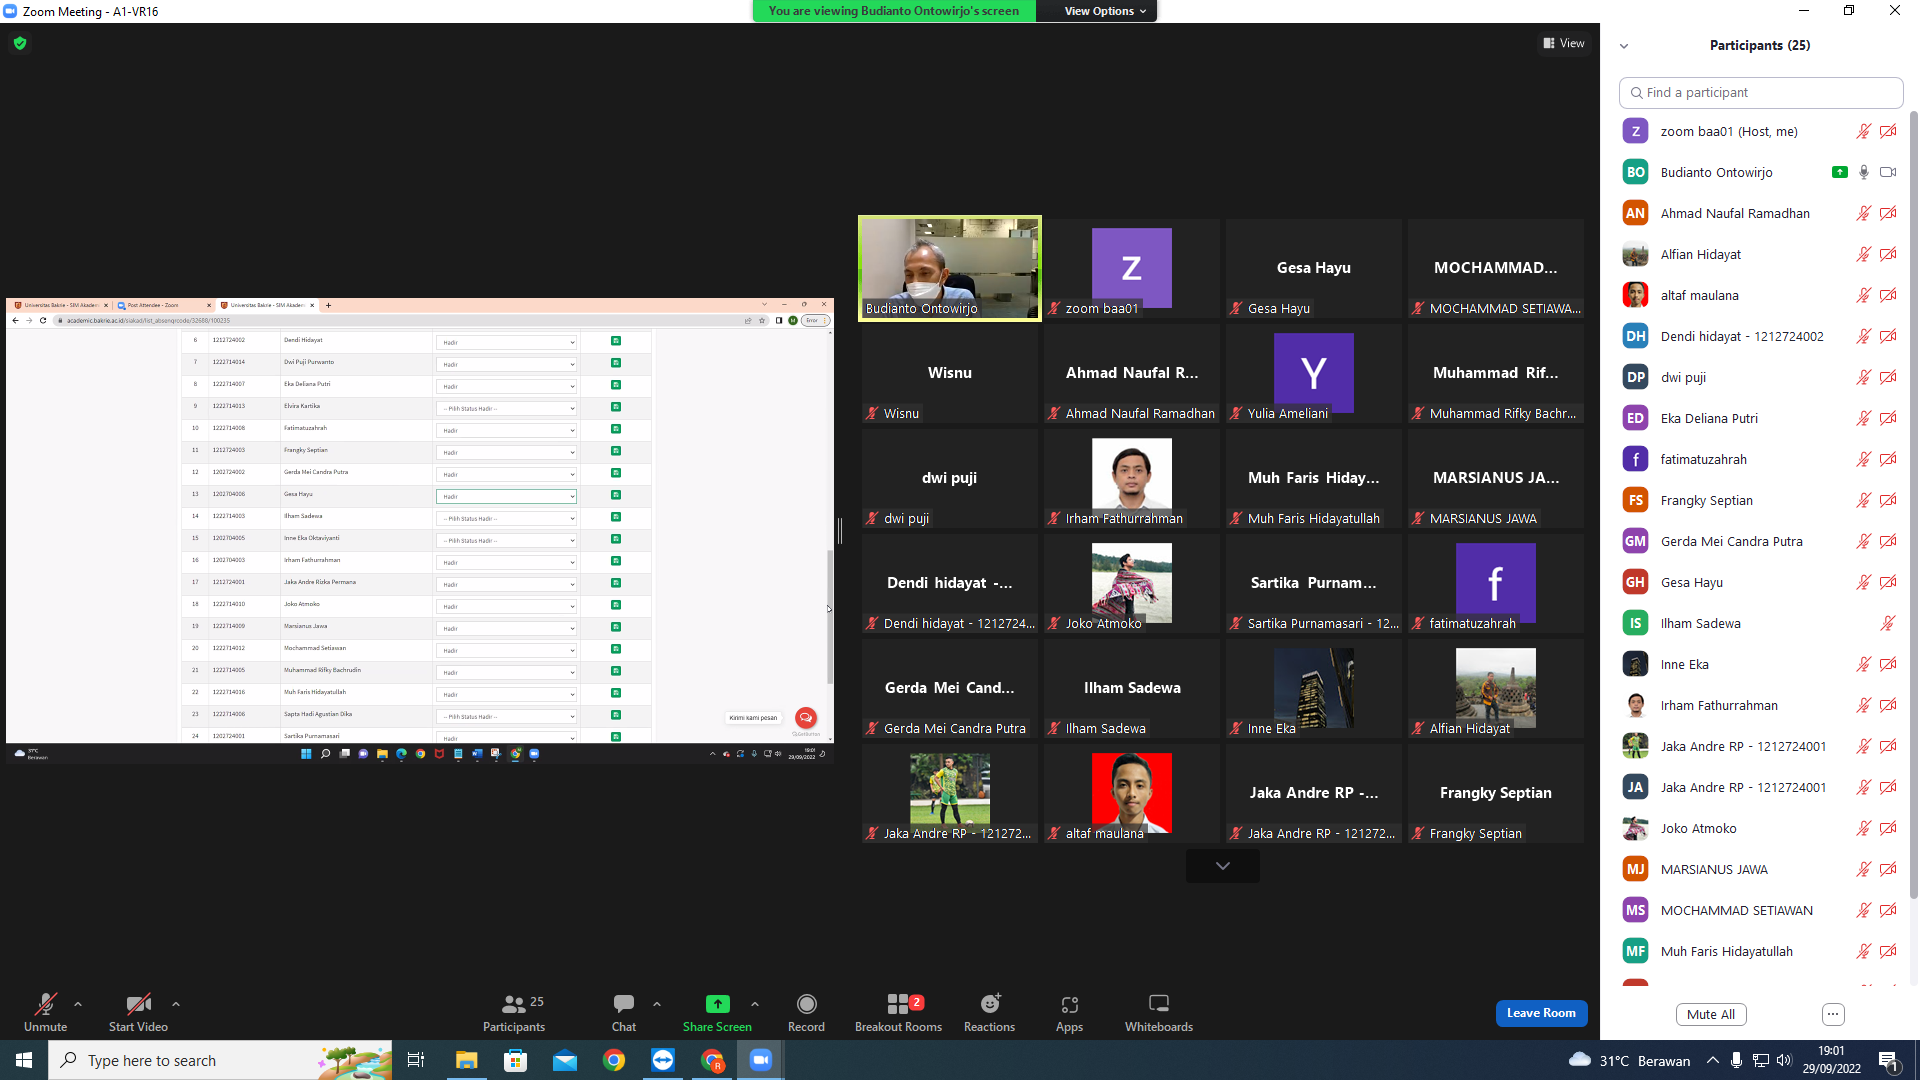The height and width of the screenshot is (1080, 1920).
Task: Open the View layout menu
Action: tap(1564, 43)
